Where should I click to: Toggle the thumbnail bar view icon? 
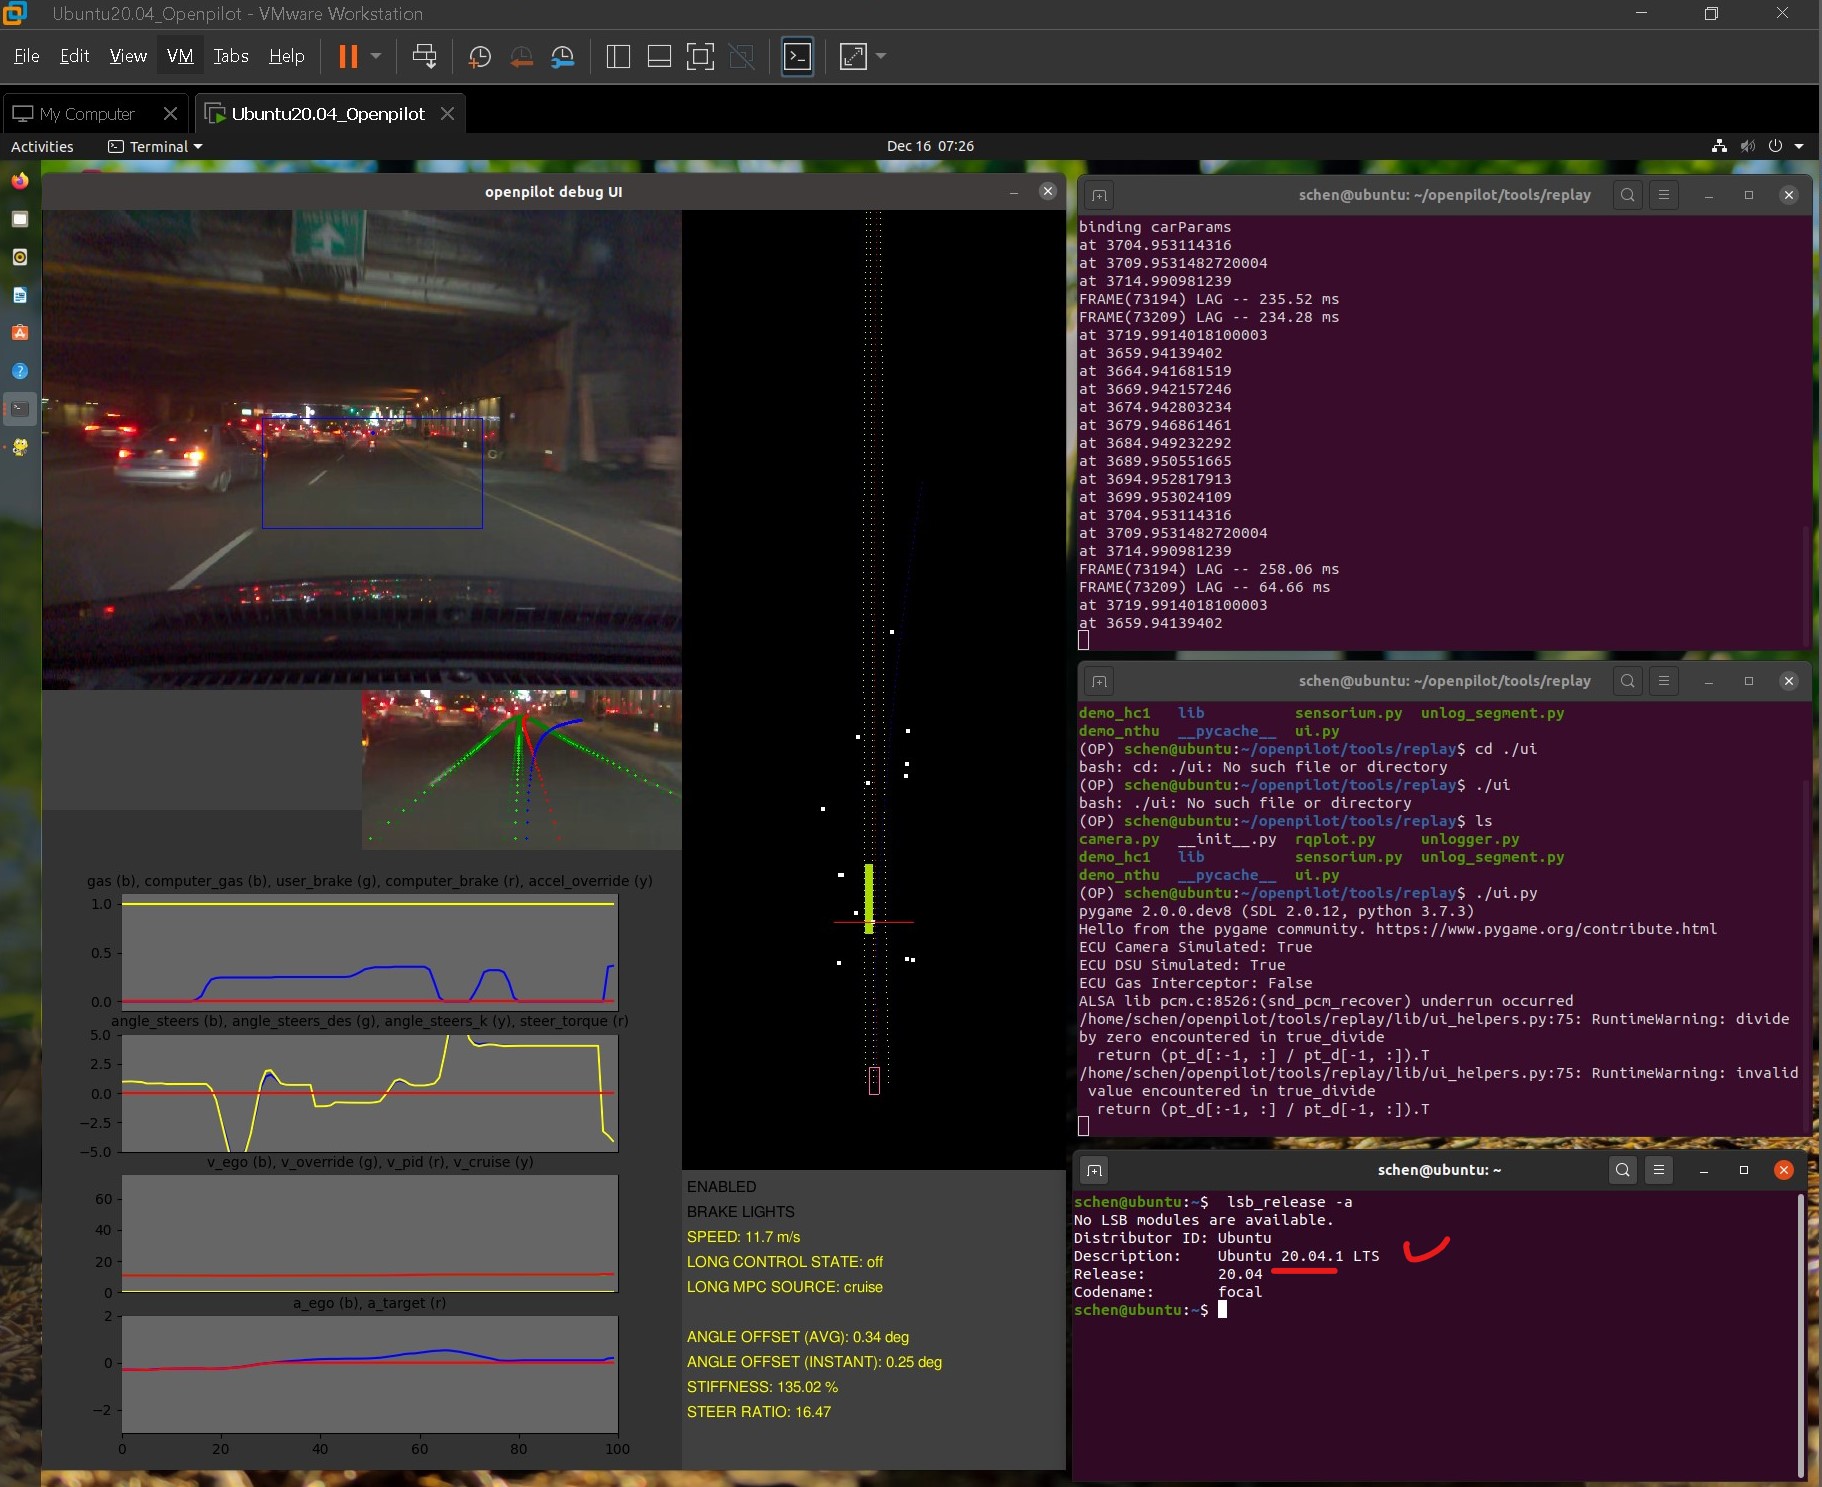[659, 57]
